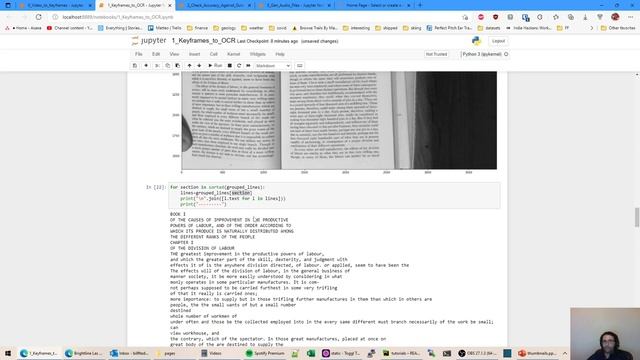Open the File menu

tap(139, 54)
